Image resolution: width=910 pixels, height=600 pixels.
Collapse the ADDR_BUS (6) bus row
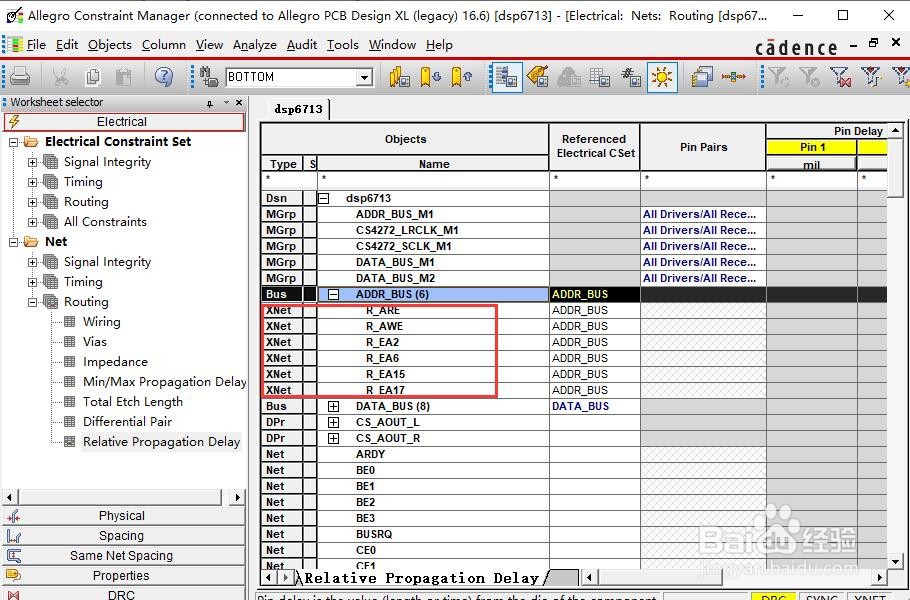coord(334,295)
